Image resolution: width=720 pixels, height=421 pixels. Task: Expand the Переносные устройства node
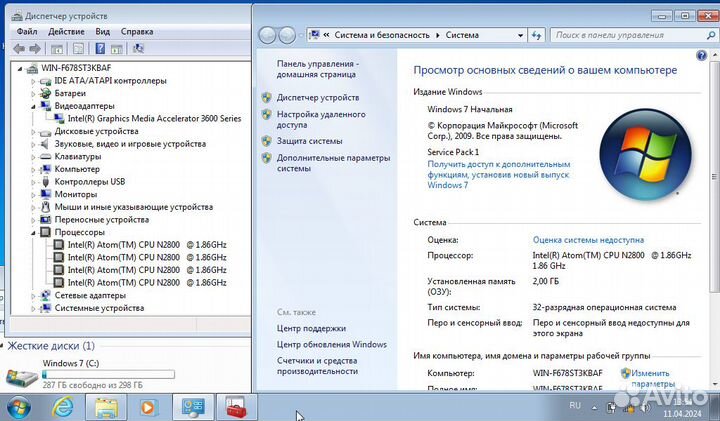tap(33, 220)
